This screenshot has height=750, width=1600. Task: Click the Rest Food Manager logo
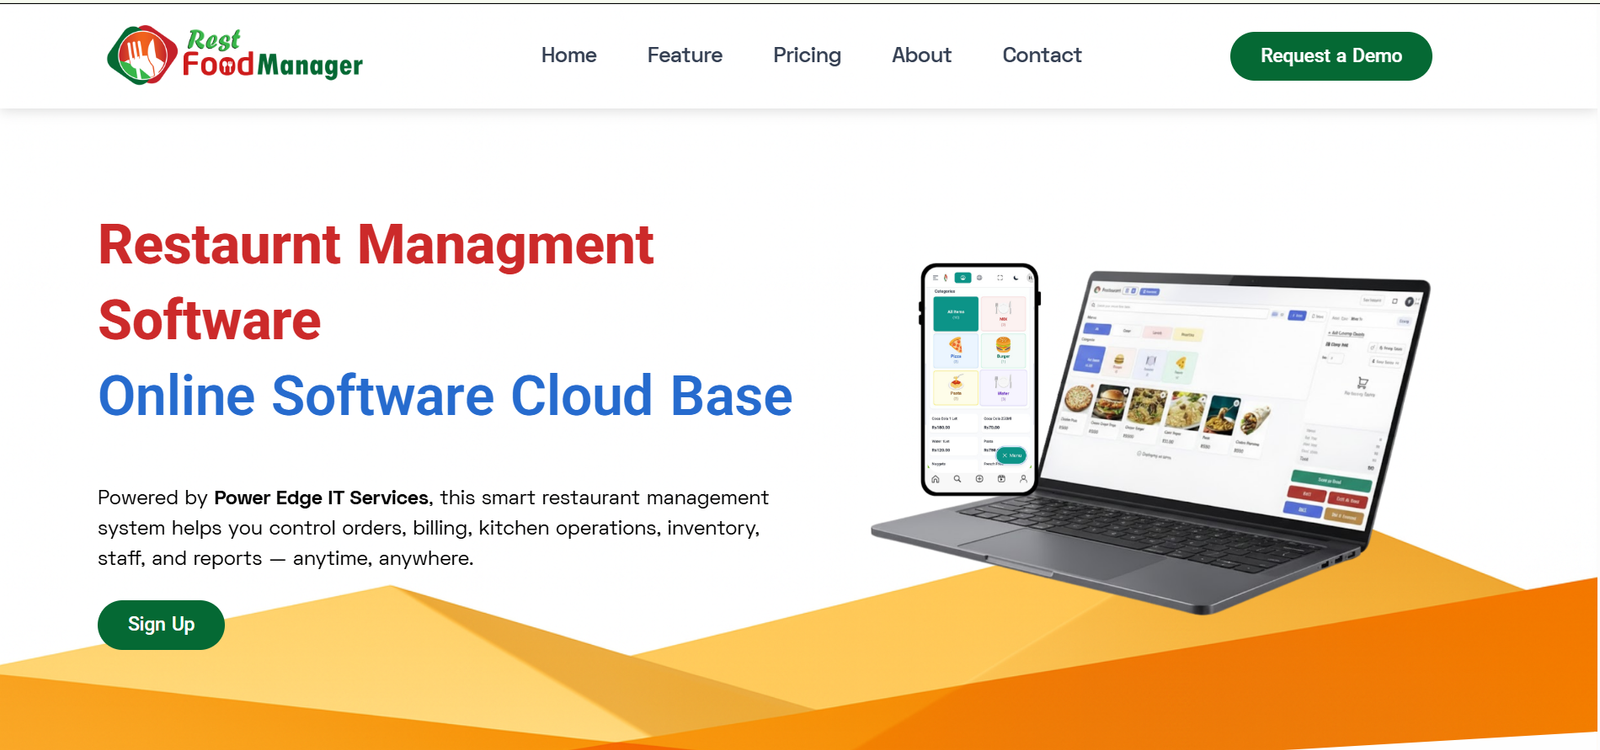tap(235, 55)
